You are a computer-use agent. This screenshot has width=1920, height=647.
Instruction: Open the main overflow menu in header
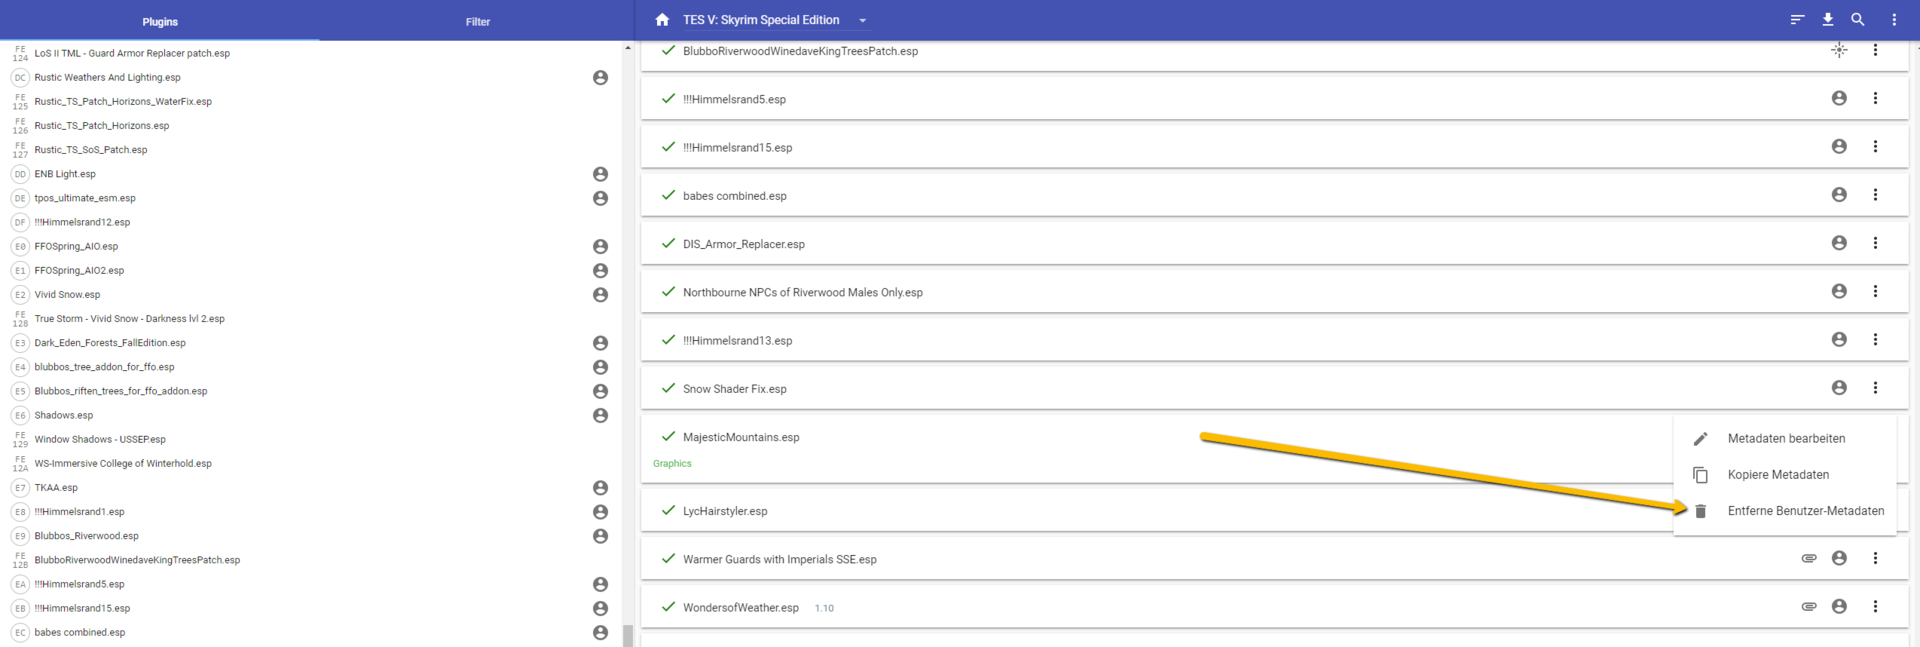click(x=1894, y=20)
